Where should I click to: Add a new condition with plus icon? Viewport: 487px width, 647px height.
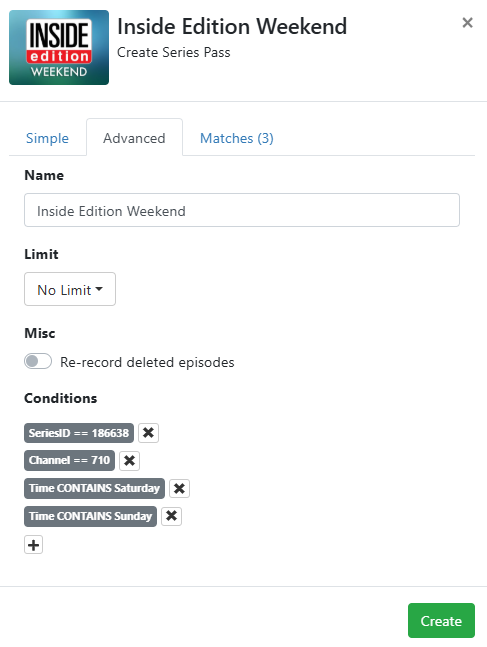coord(33,545)
